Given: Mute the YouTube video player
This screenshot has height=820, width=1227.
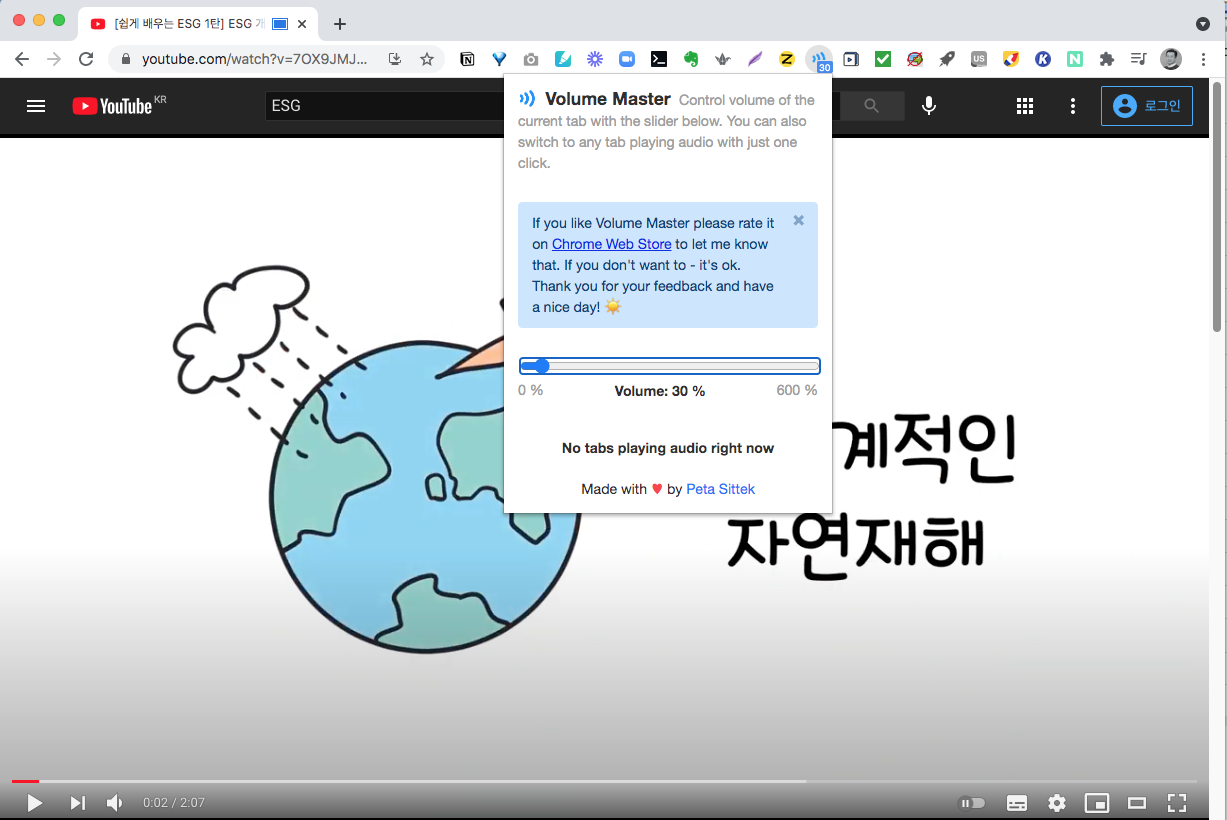Looking at the screenshot, I should (115, 802).
